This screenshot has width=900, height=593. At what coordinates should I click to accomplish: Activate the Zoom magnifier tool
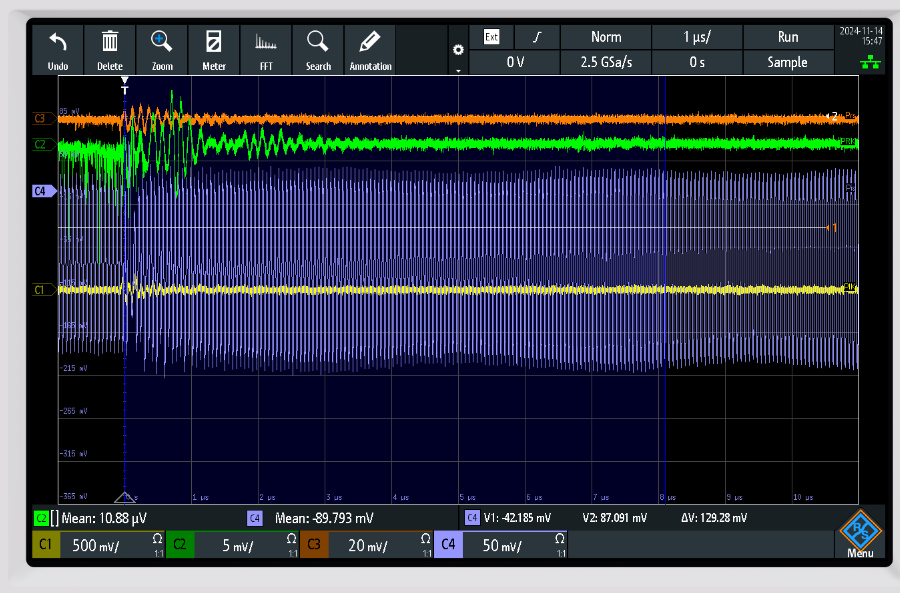pos(162,49)
